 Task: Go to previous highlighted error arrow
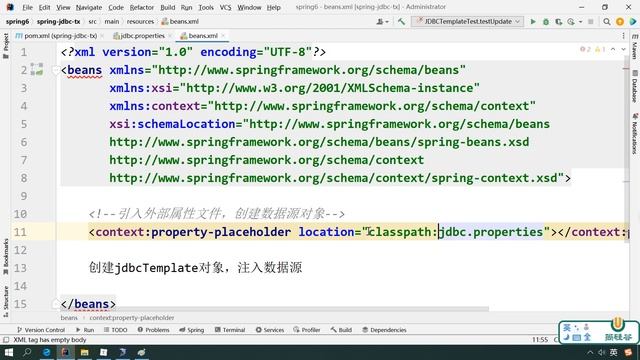[x=613, y=49]
